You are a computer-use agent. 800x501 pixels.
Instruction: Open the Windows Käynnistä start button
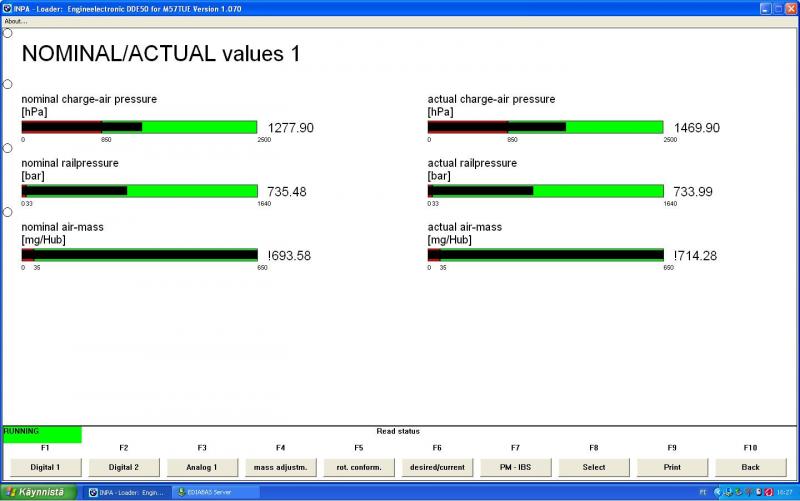pos(39,492)
